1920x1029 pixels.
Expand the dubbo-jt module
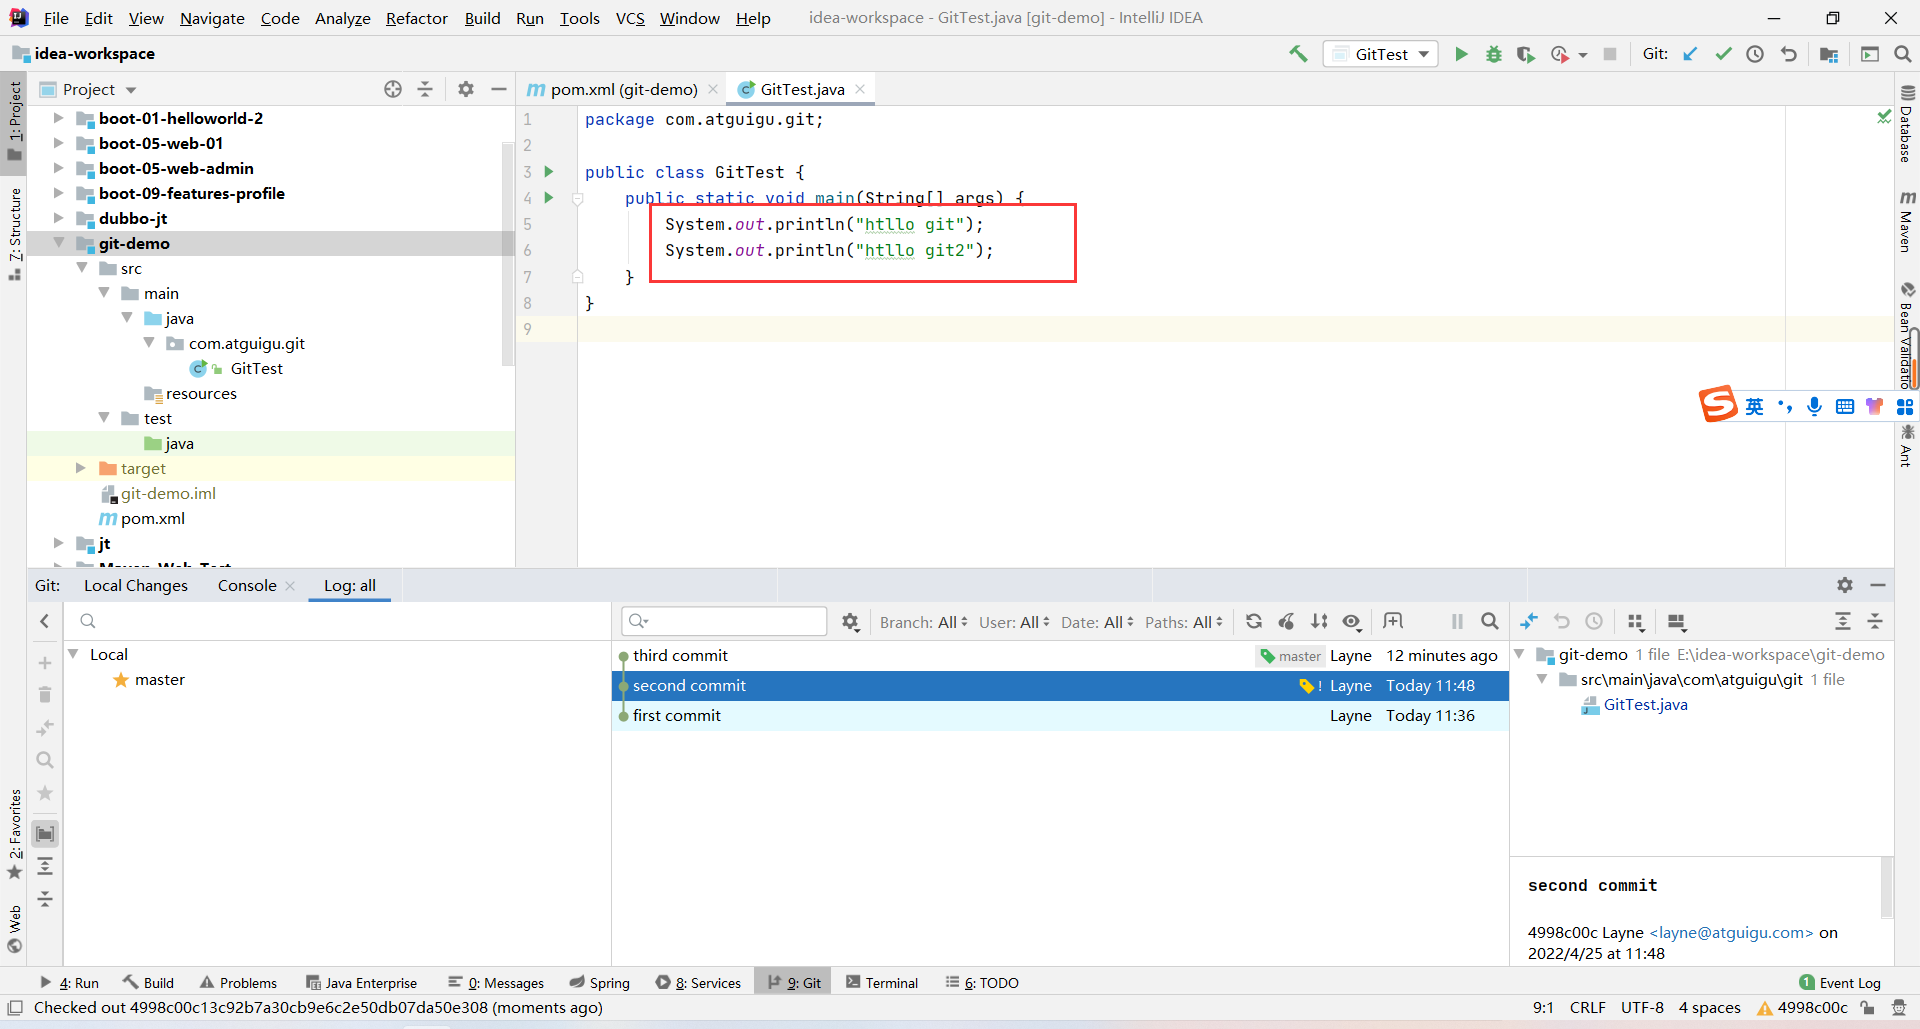click(59, 218)
